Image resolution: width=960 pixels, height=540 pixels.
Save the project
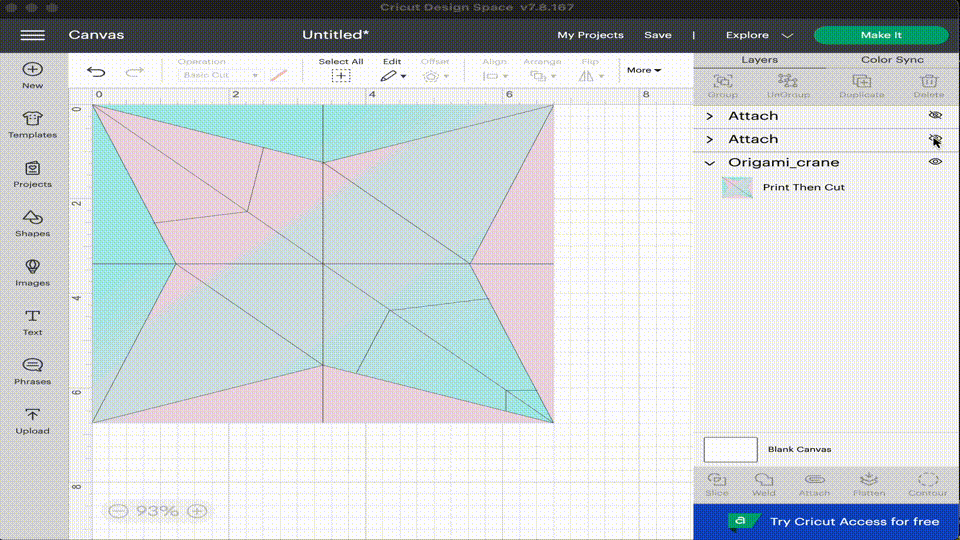(x=658, y=35)
